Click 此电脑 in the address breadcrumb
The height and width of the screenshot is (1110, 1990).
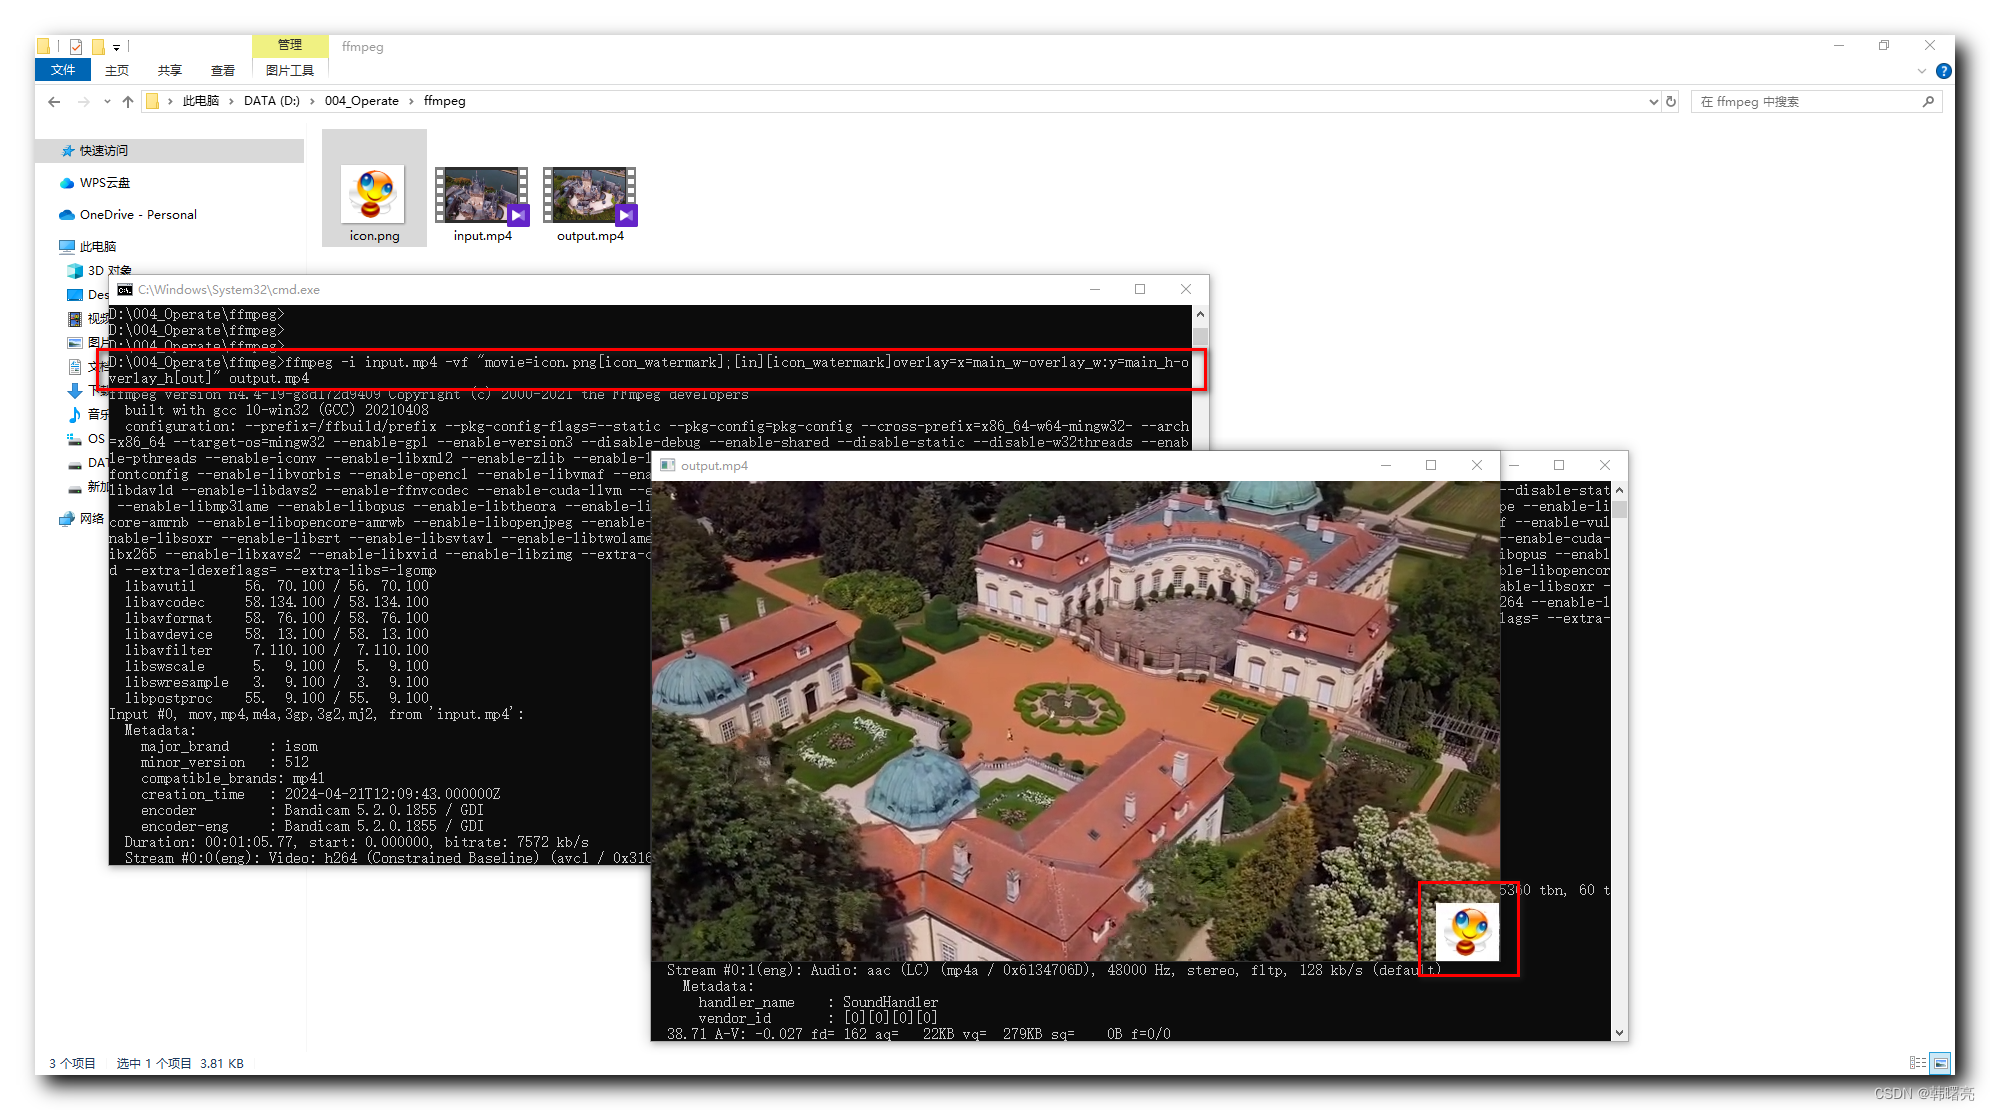(x=200, y=101)
